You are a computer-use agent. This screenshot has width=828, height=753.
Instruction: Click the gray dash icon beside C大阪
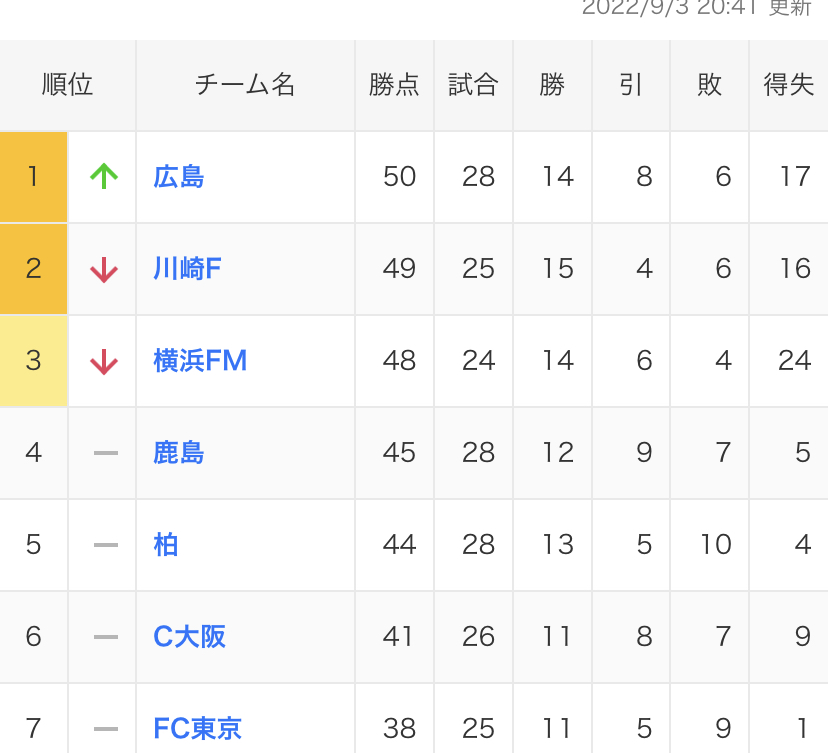point(106,637)
